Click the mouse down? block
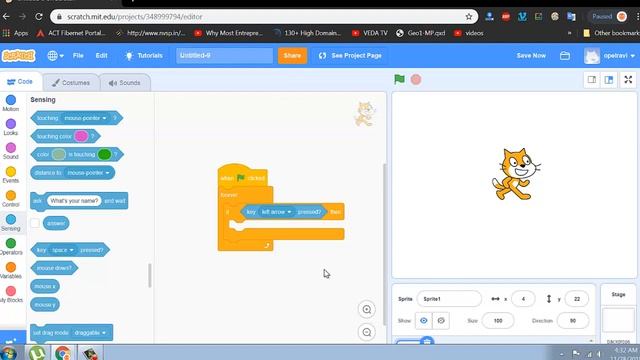The width and height of the screenshot is (640, 360). coord(54,268)
